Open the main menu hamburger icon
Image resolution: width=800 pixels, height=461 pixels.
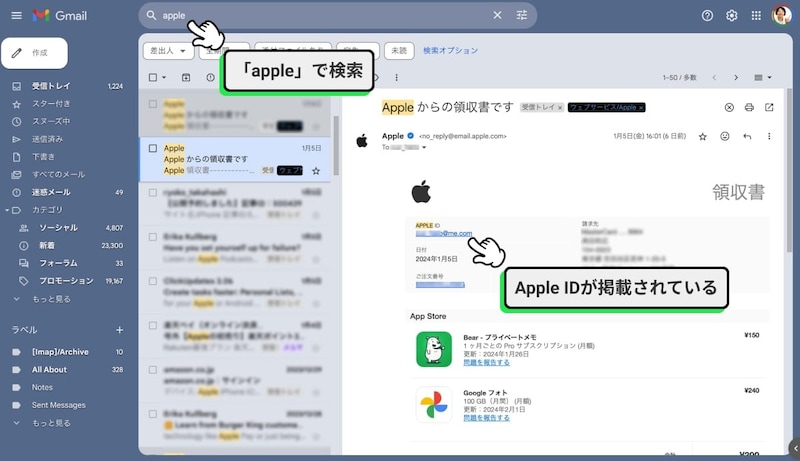(16, 15)
